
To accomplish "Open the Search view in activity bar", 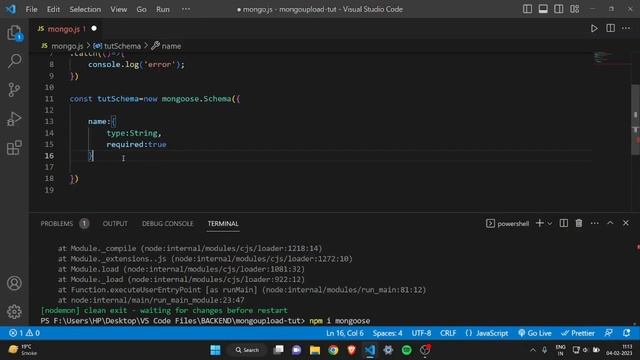I will point(14,61).
